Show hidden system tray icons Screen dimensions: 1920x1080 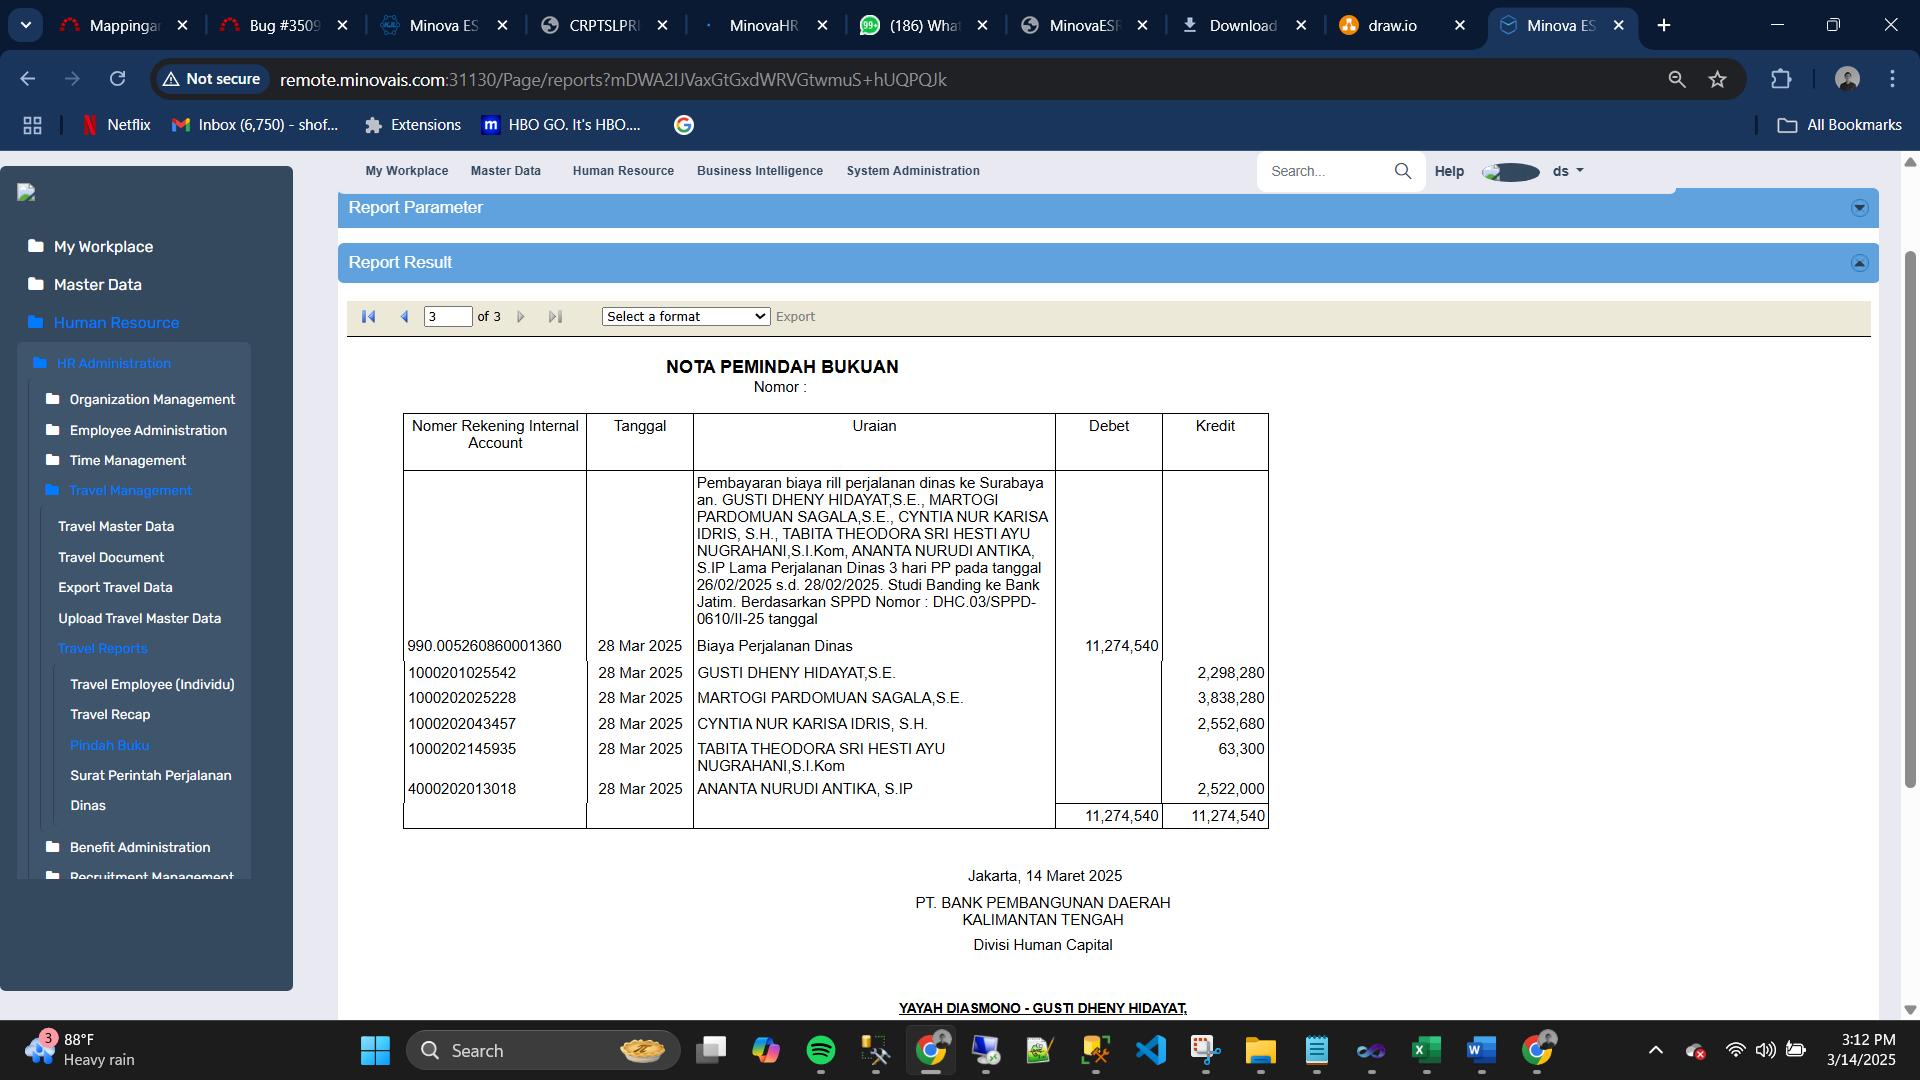(1656, 1051)
